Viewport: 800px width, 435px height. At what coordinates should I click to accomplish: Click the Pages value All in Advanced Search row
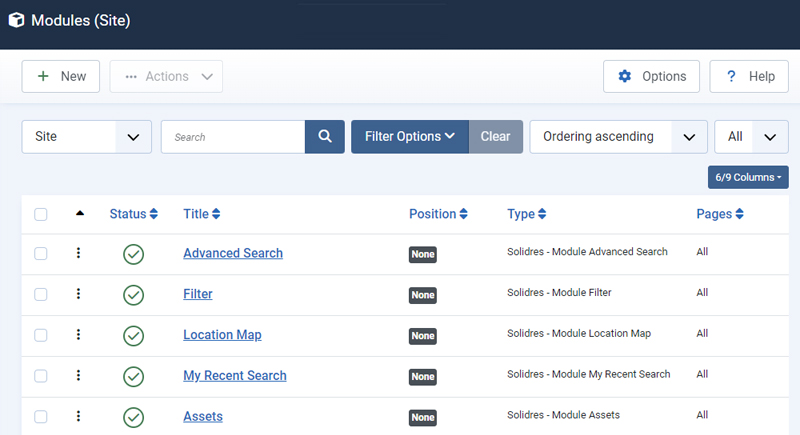702,251
